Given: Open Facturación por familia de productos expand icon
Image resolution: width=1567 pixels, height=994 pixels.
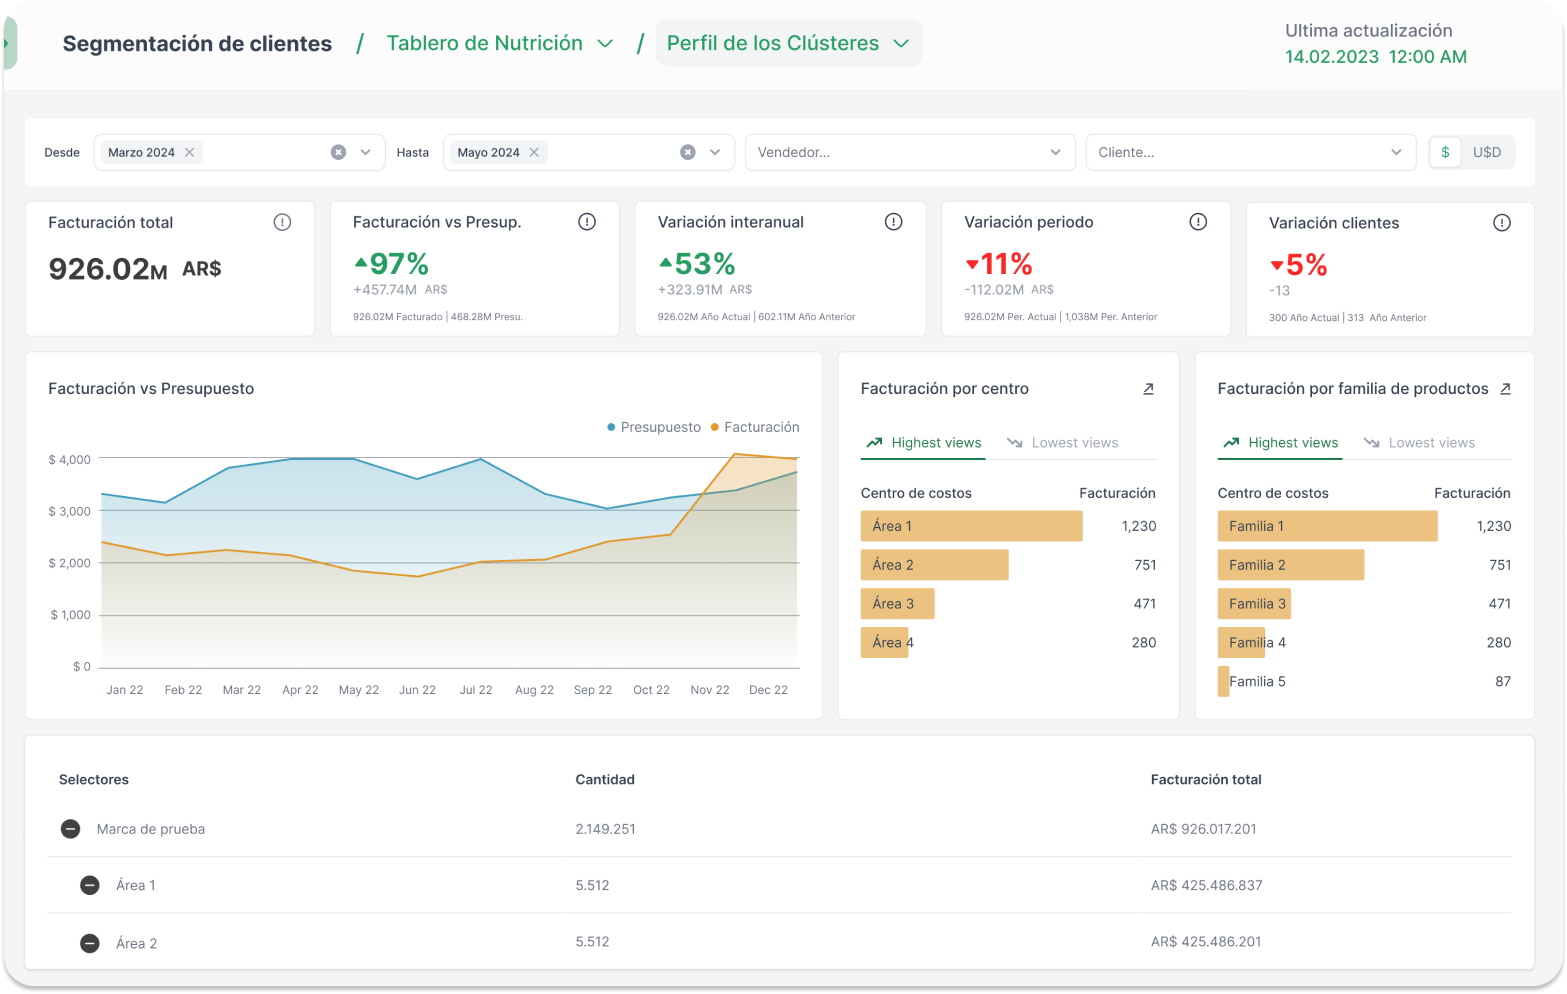Looking at the screenshot, I should point(1505,389).
